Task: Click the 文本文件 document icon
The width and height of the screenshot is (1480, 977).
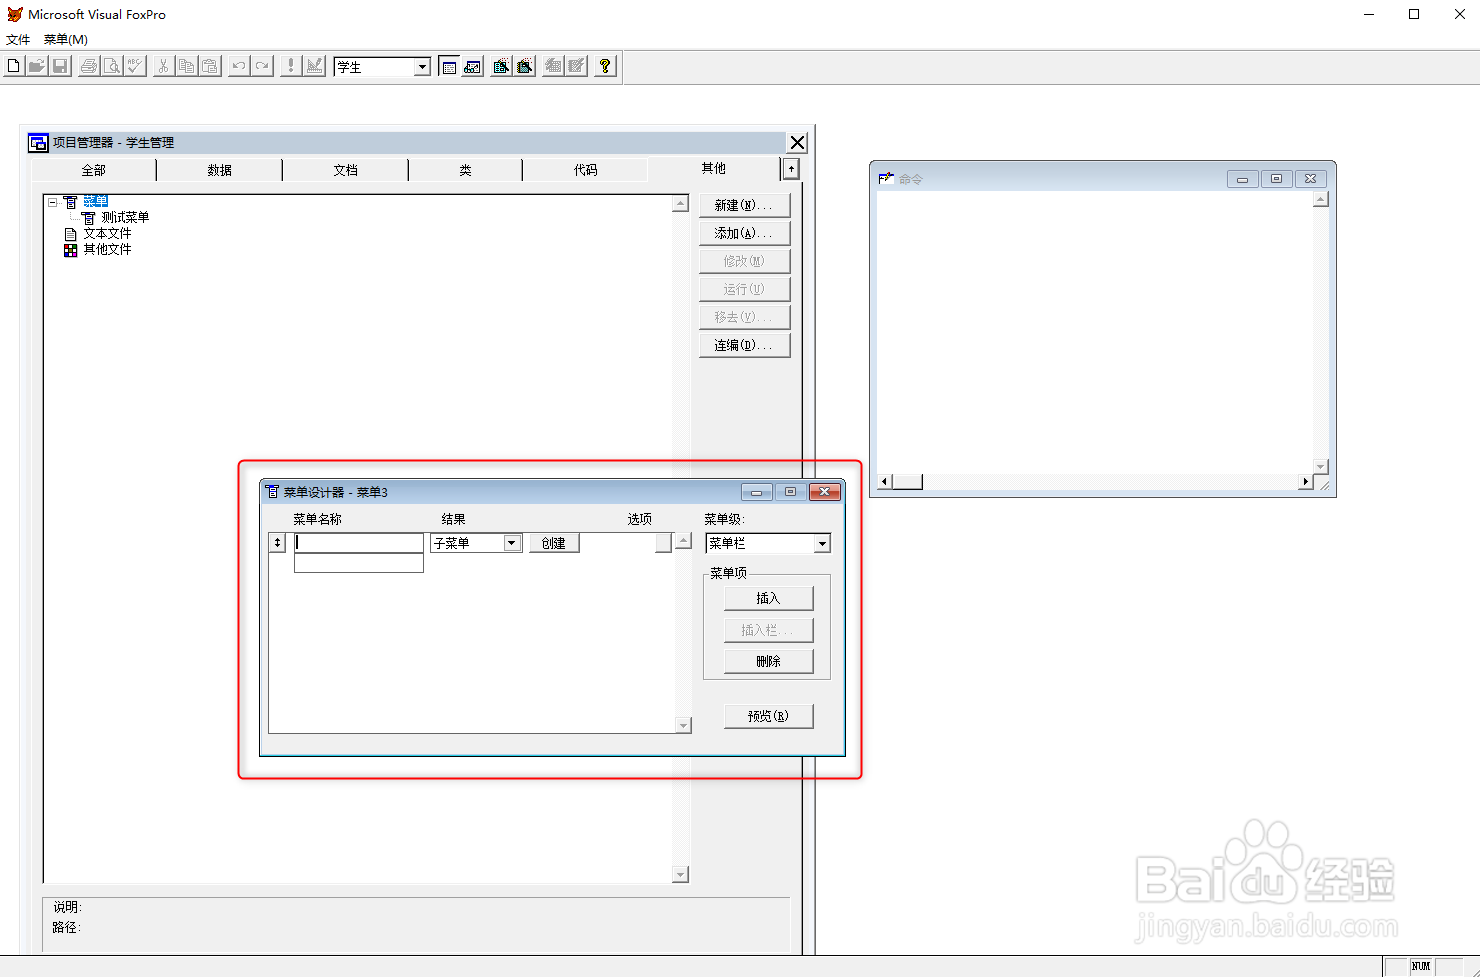Action: pyautogui.click(x=70, y=234)
